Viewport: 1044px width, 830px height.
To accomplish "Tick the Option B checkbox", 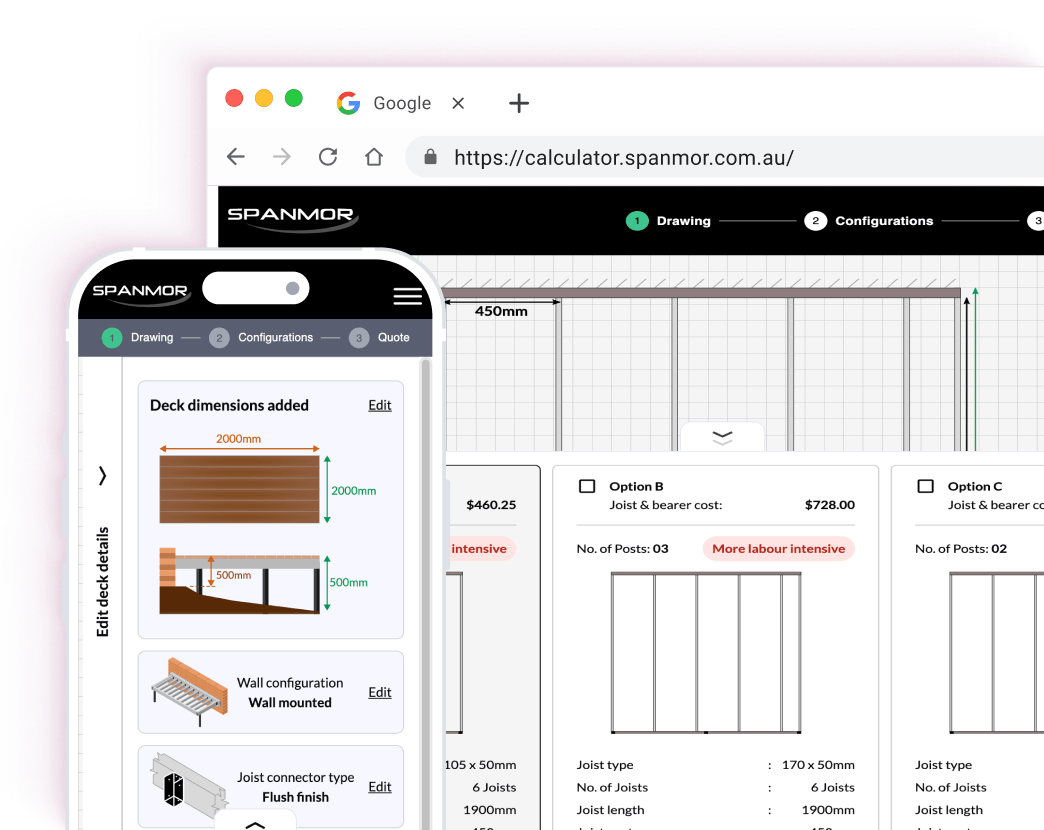I will [587, 486].
